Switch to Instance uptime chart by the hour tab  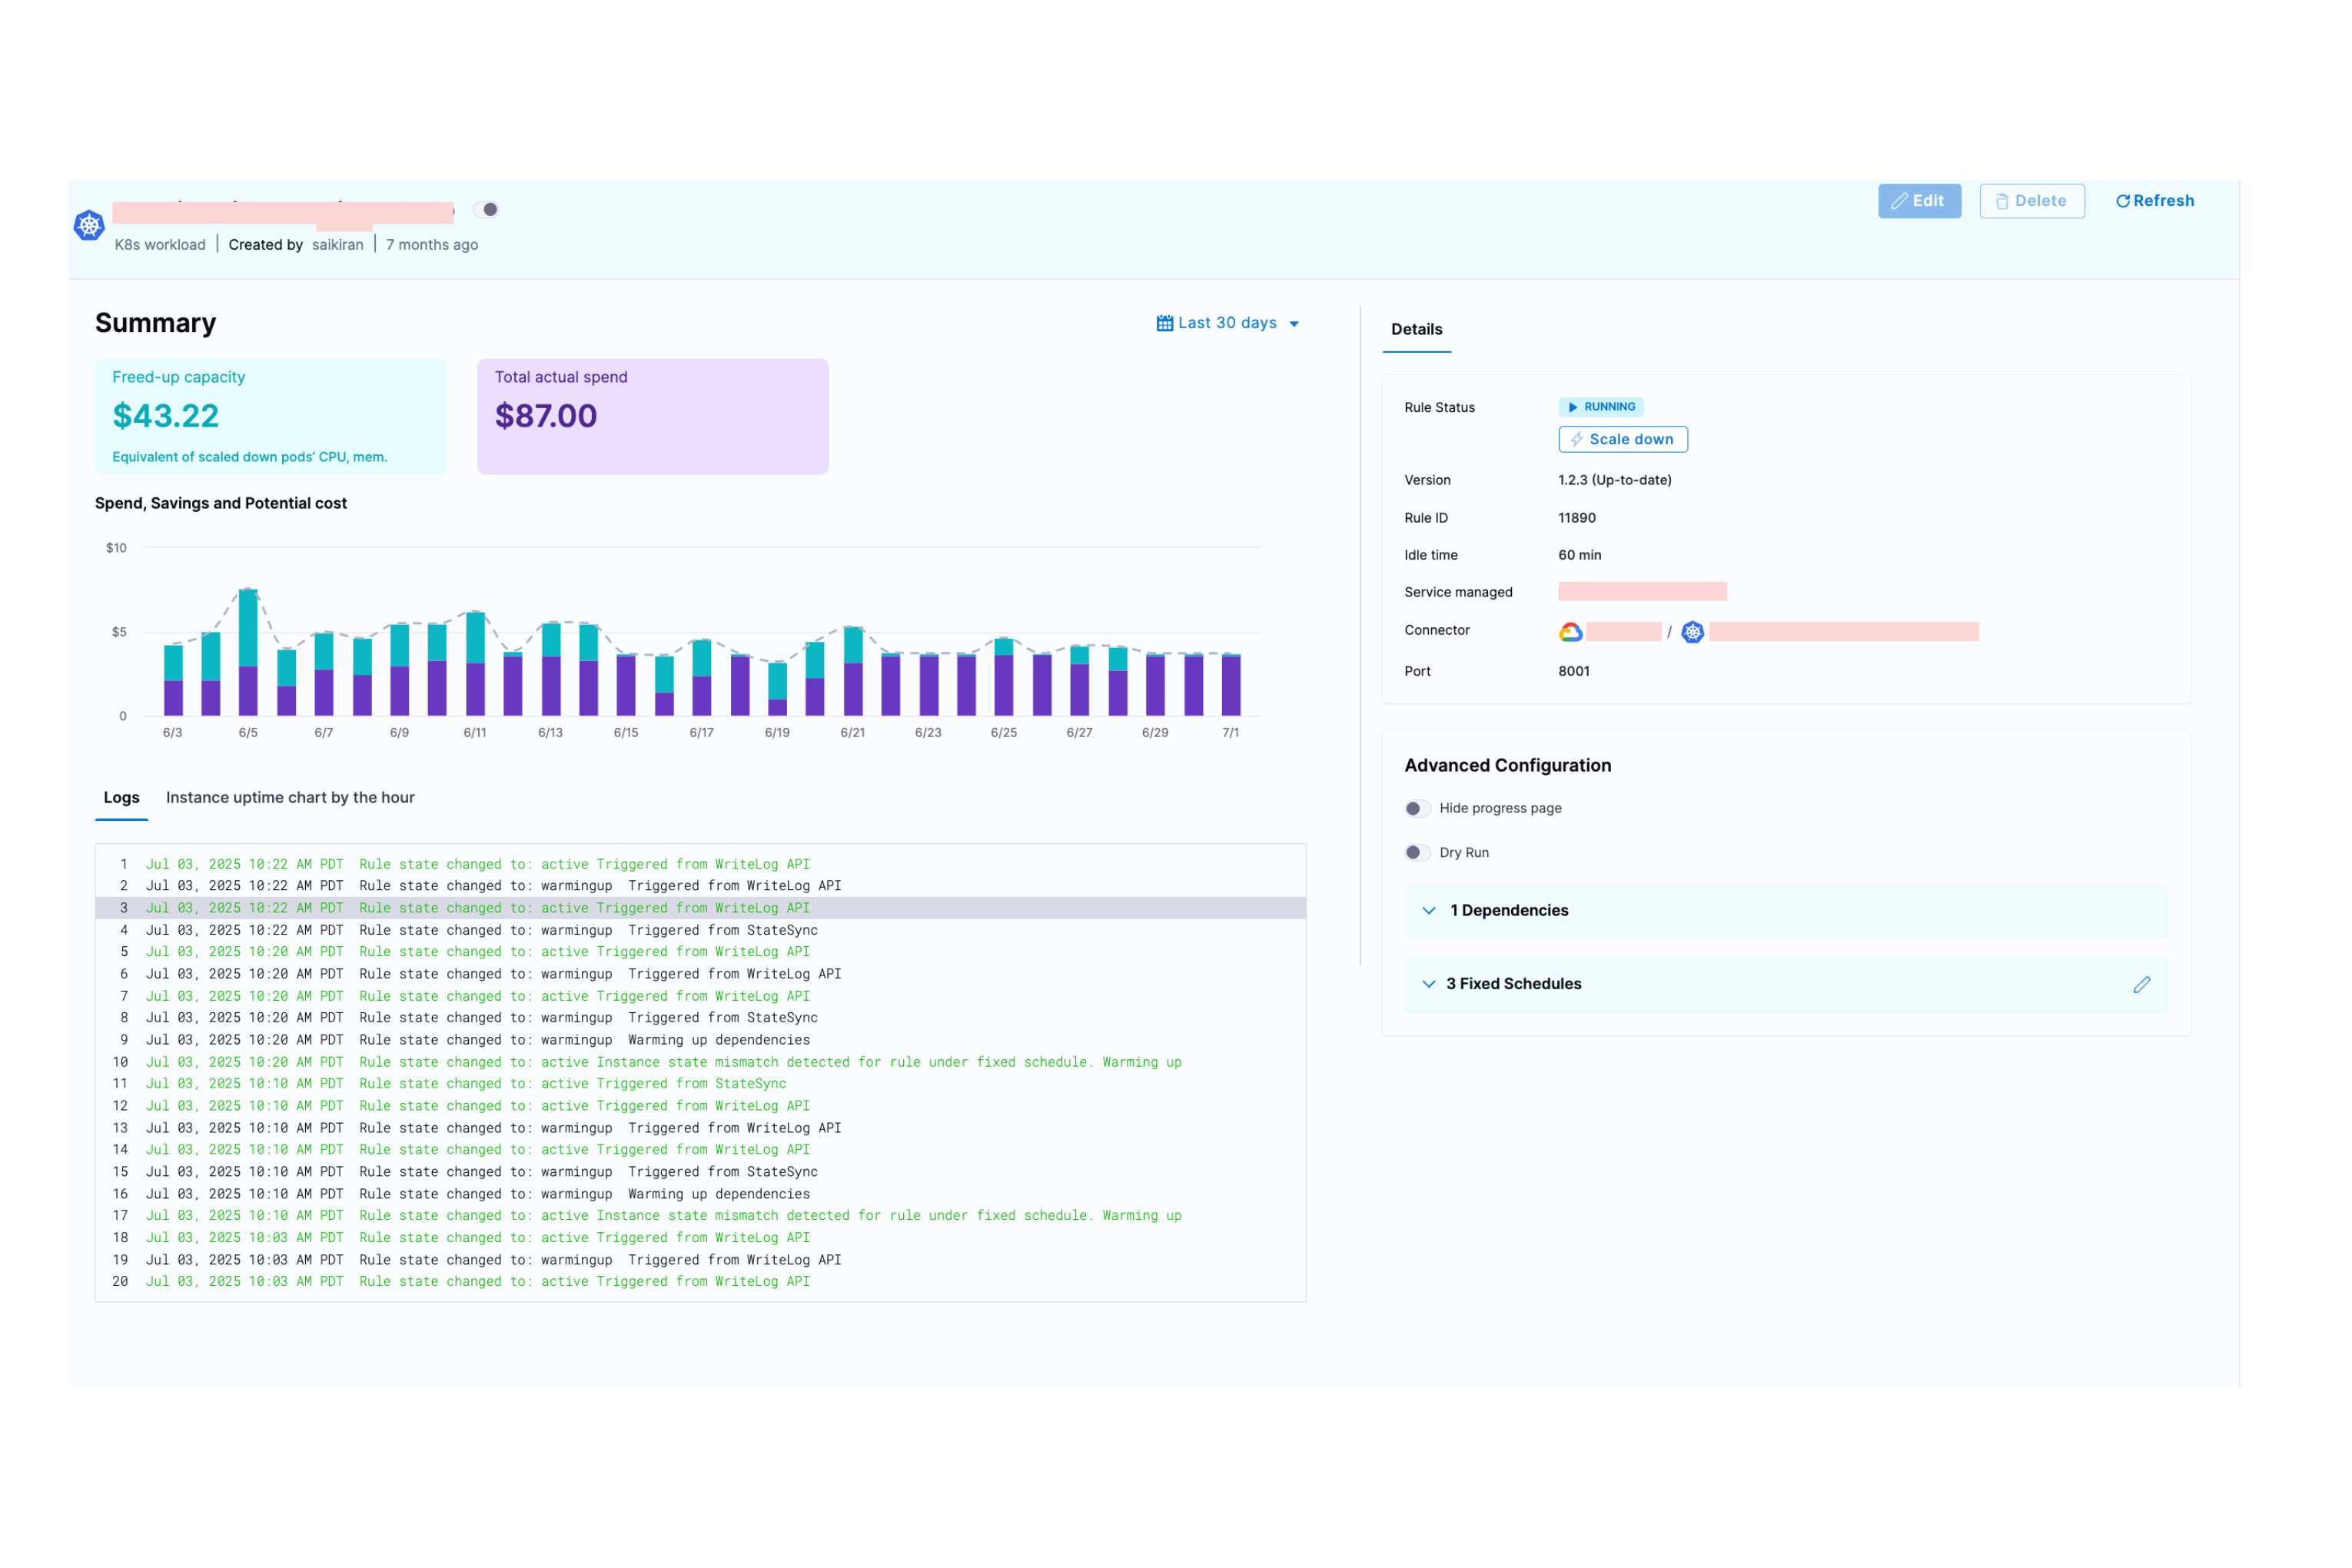click(290, 797)
